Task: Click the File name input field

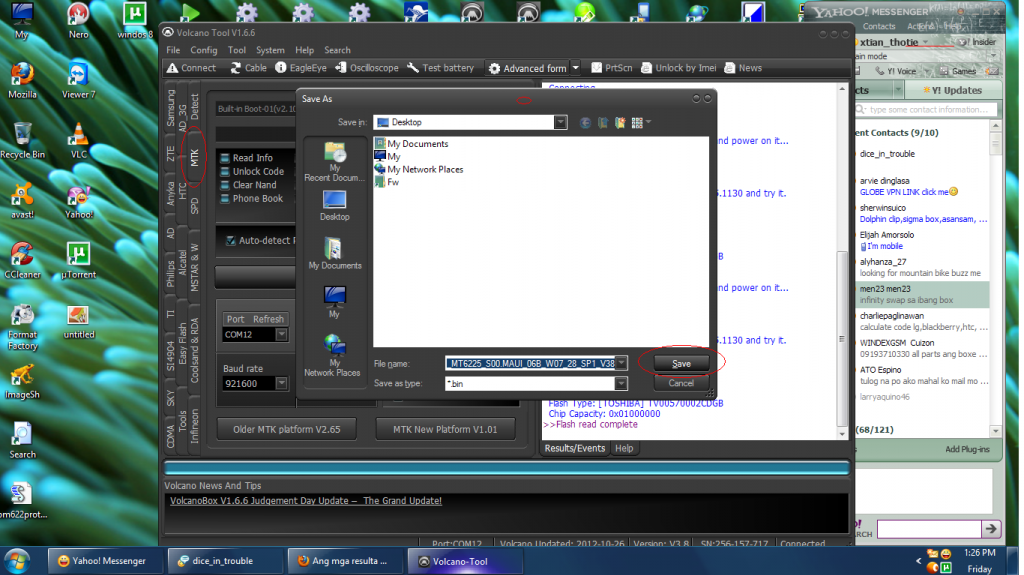Action: click(530, 363)
